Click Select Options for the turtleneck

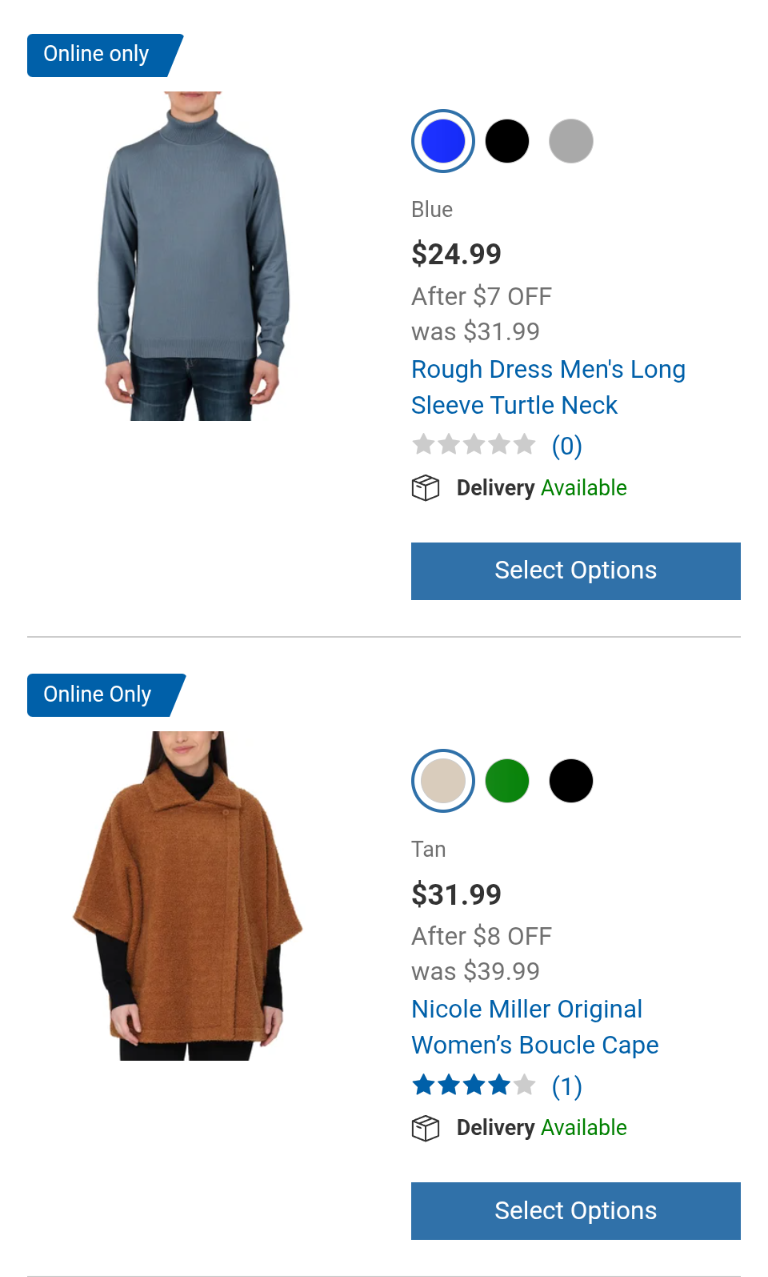576,571
